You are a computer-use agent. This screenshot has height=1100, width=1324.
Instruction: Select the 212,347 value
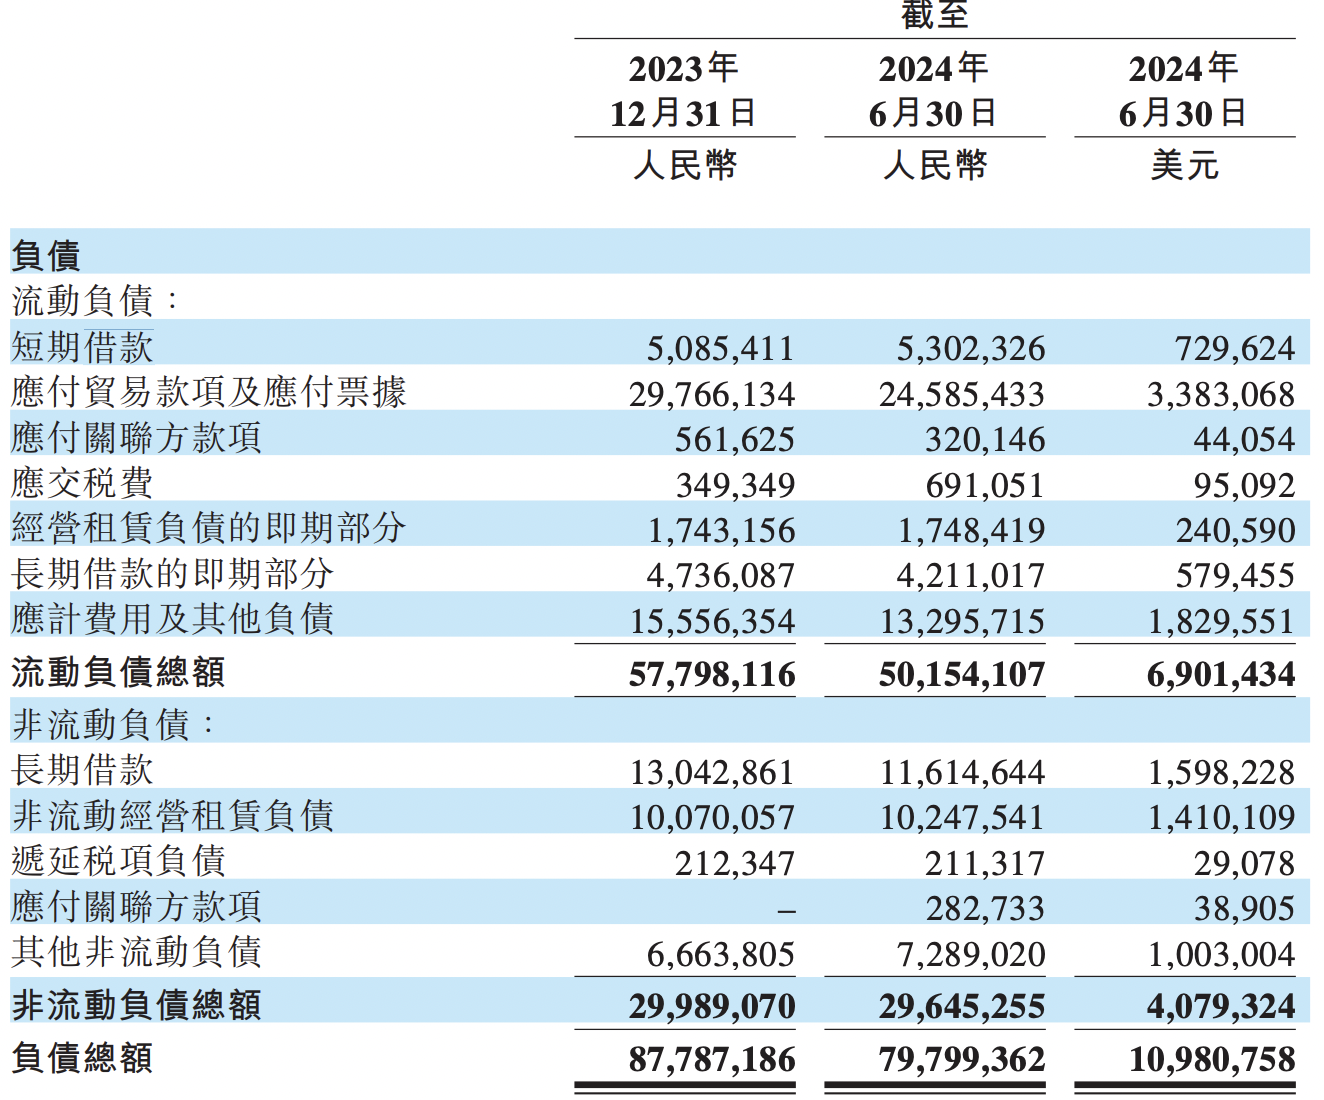[x=735, y=864]
